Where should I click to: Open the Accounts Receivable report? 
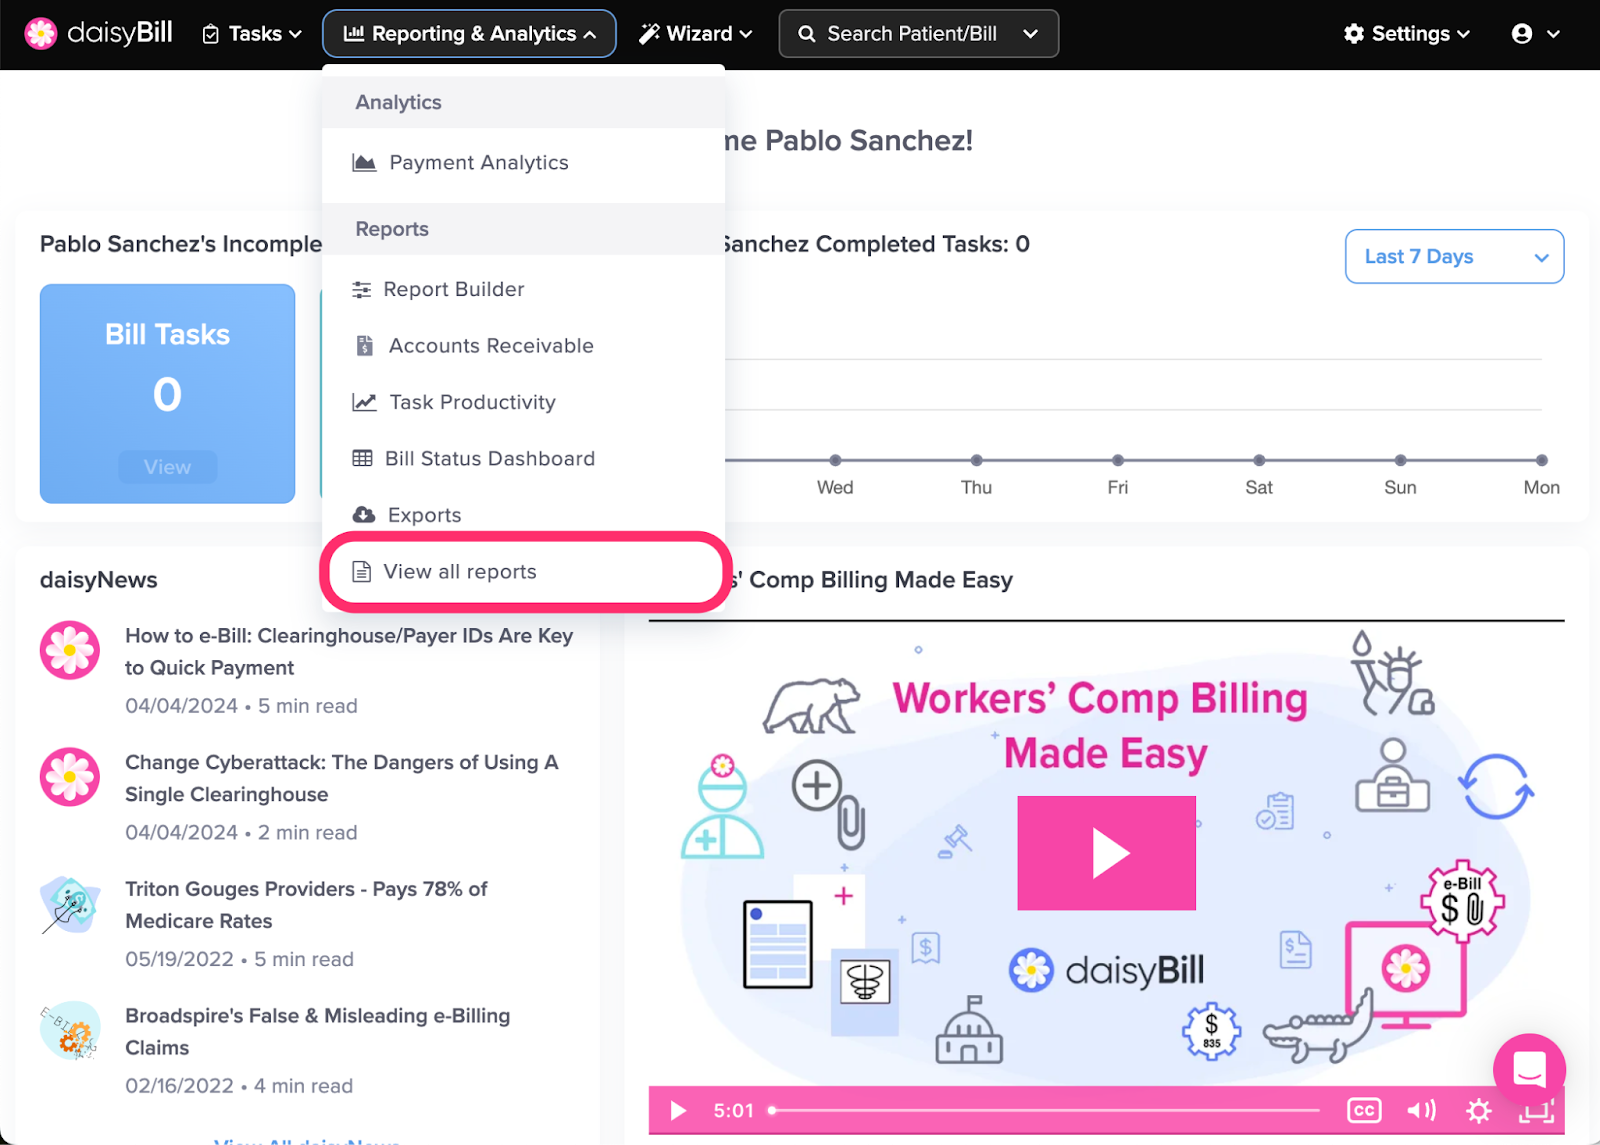[x=490, y=345]
